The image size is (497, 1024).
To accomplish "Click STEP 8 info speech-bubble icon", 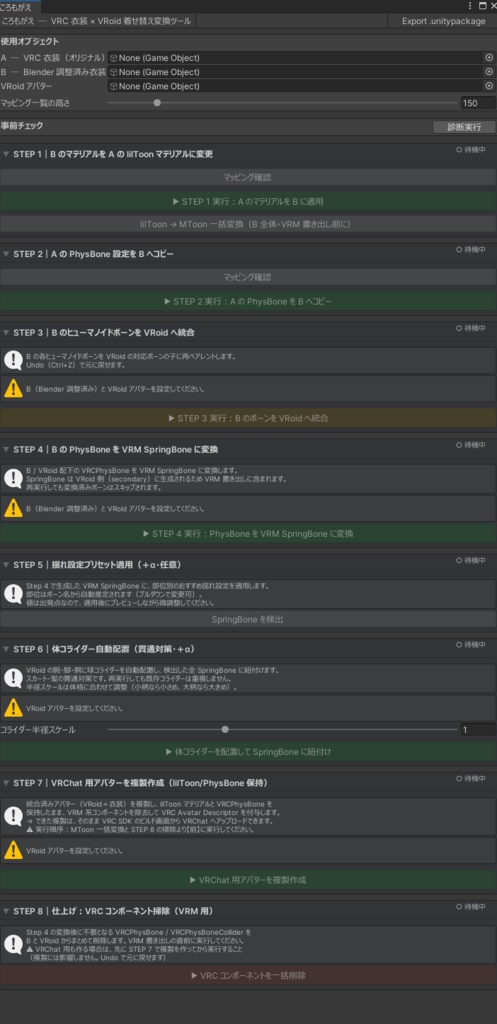I will (x=13, y=944).
